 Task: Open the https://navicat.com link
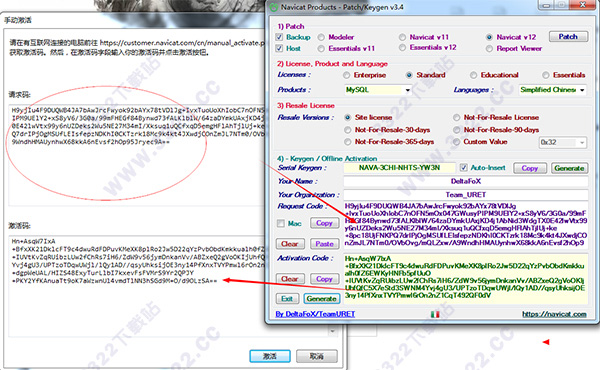pos(554,314)
